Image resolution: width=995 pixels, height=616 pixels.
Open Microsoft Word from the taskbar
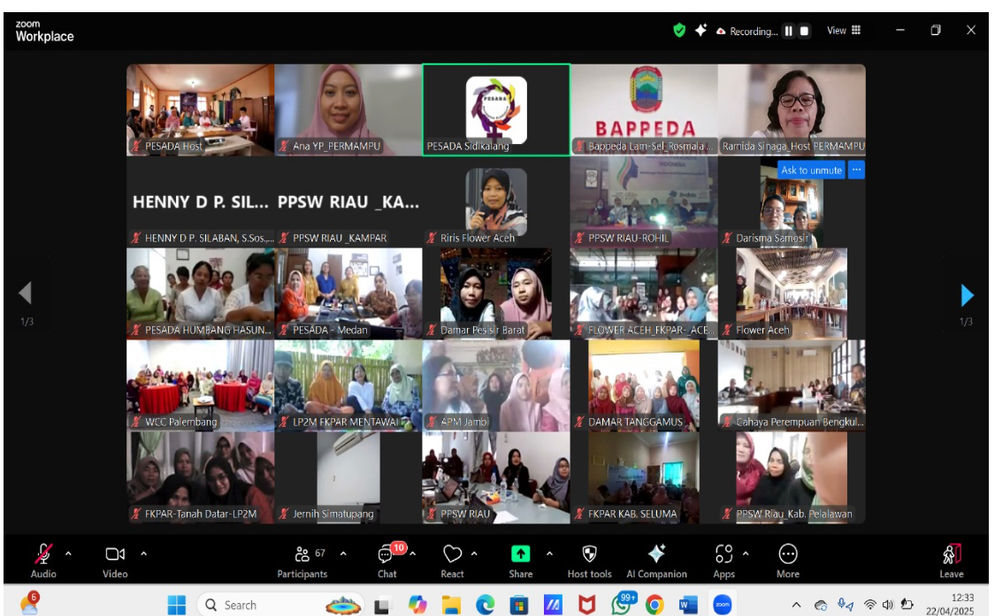click(x=688, y=605)
